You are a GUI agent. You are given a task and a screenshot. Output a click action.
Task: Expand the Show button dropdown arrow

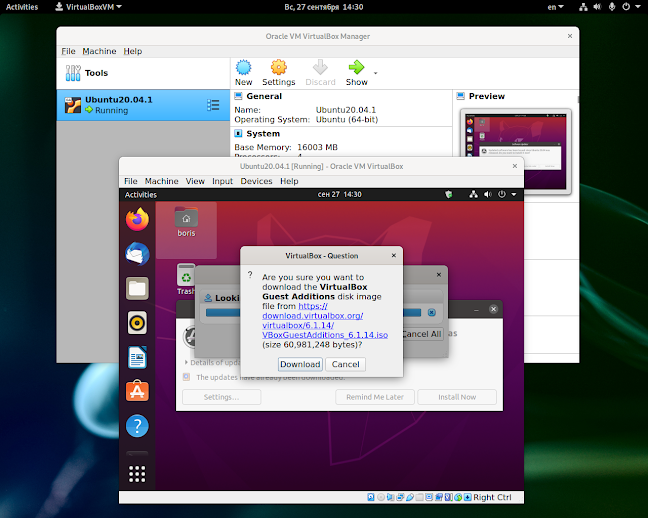point(375,73)
